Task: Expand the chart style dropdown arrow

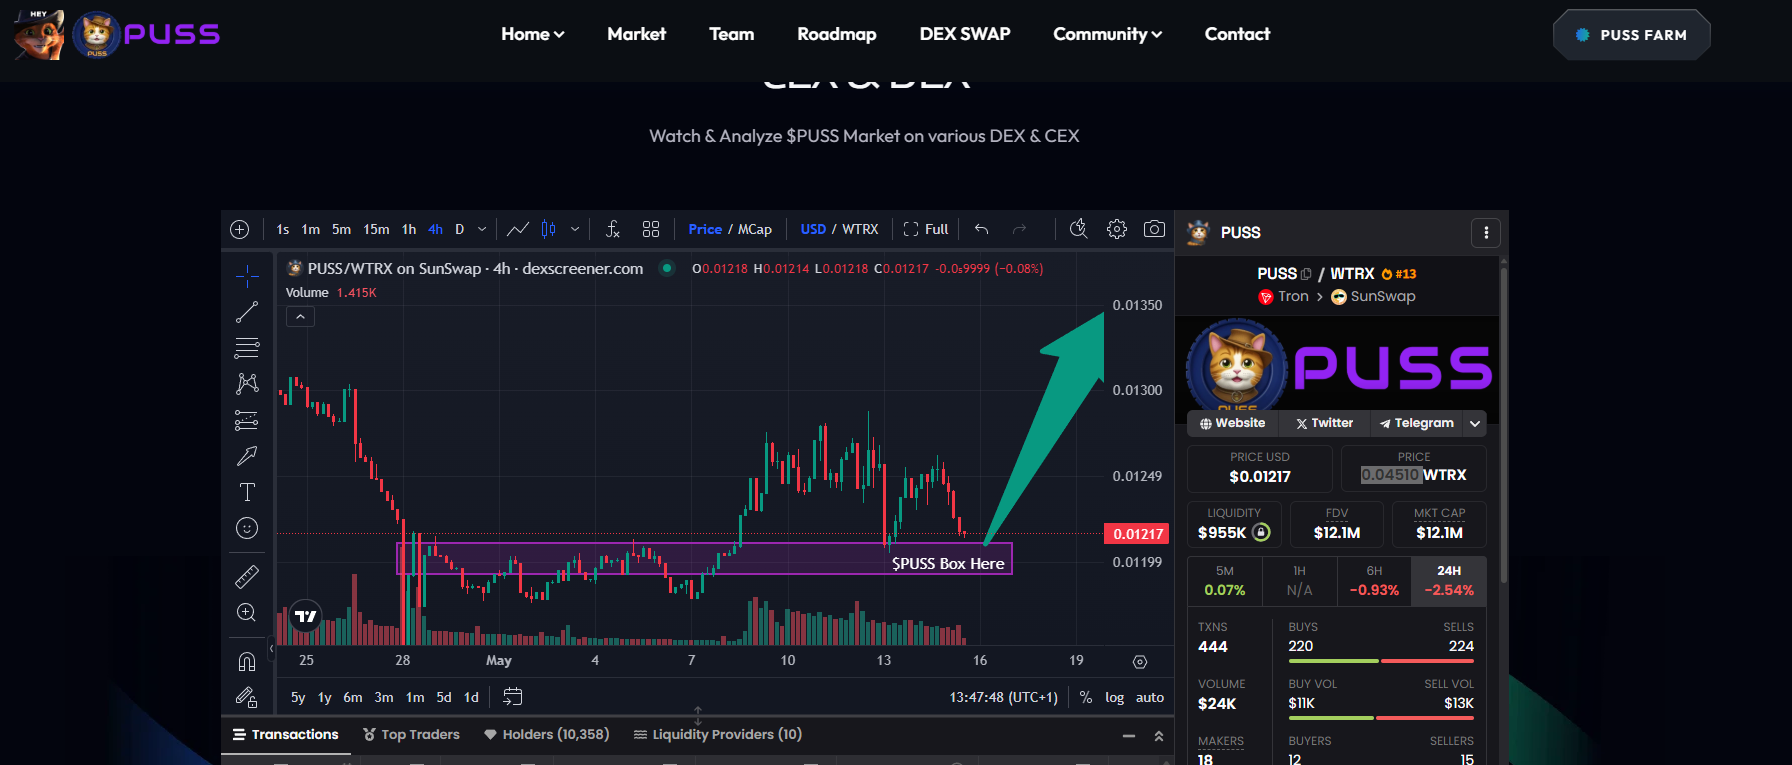Action: tap(575, 229)
